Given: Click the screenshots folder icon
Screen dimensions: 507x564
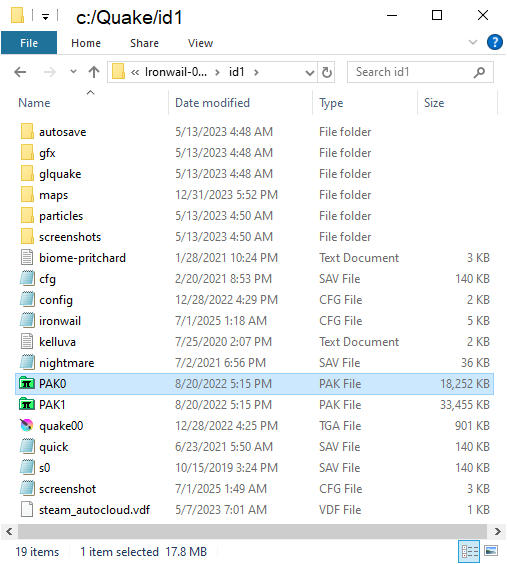Looking at the screenshot, I should point(27,237).
